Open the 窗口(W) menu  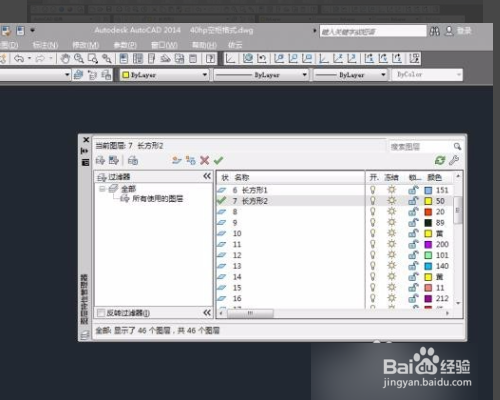click(164, 45)
